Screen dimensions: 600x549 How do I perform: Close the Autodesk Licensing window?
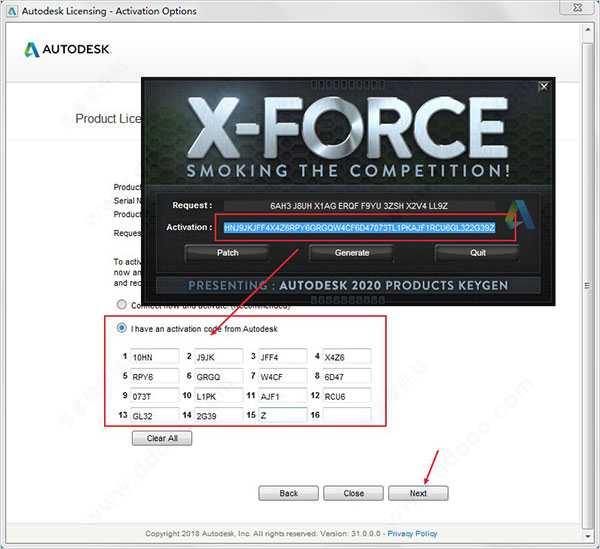pos(578,7)
